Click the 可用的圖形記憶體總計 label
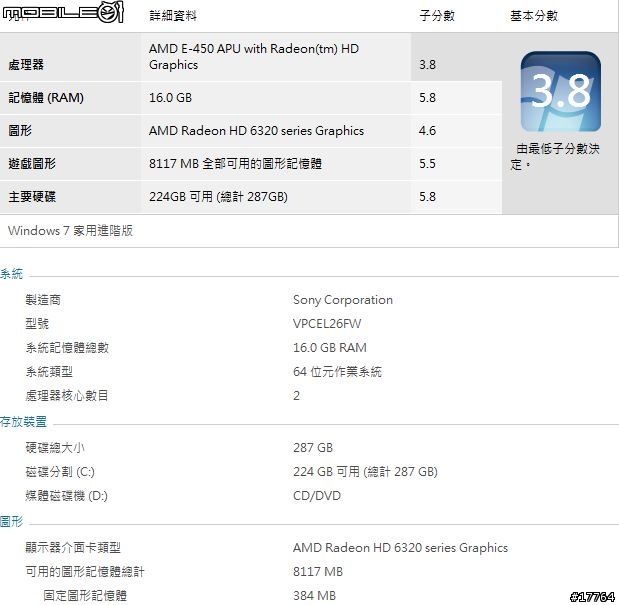The width and height of the screenshot is (619, 605). 85,572
